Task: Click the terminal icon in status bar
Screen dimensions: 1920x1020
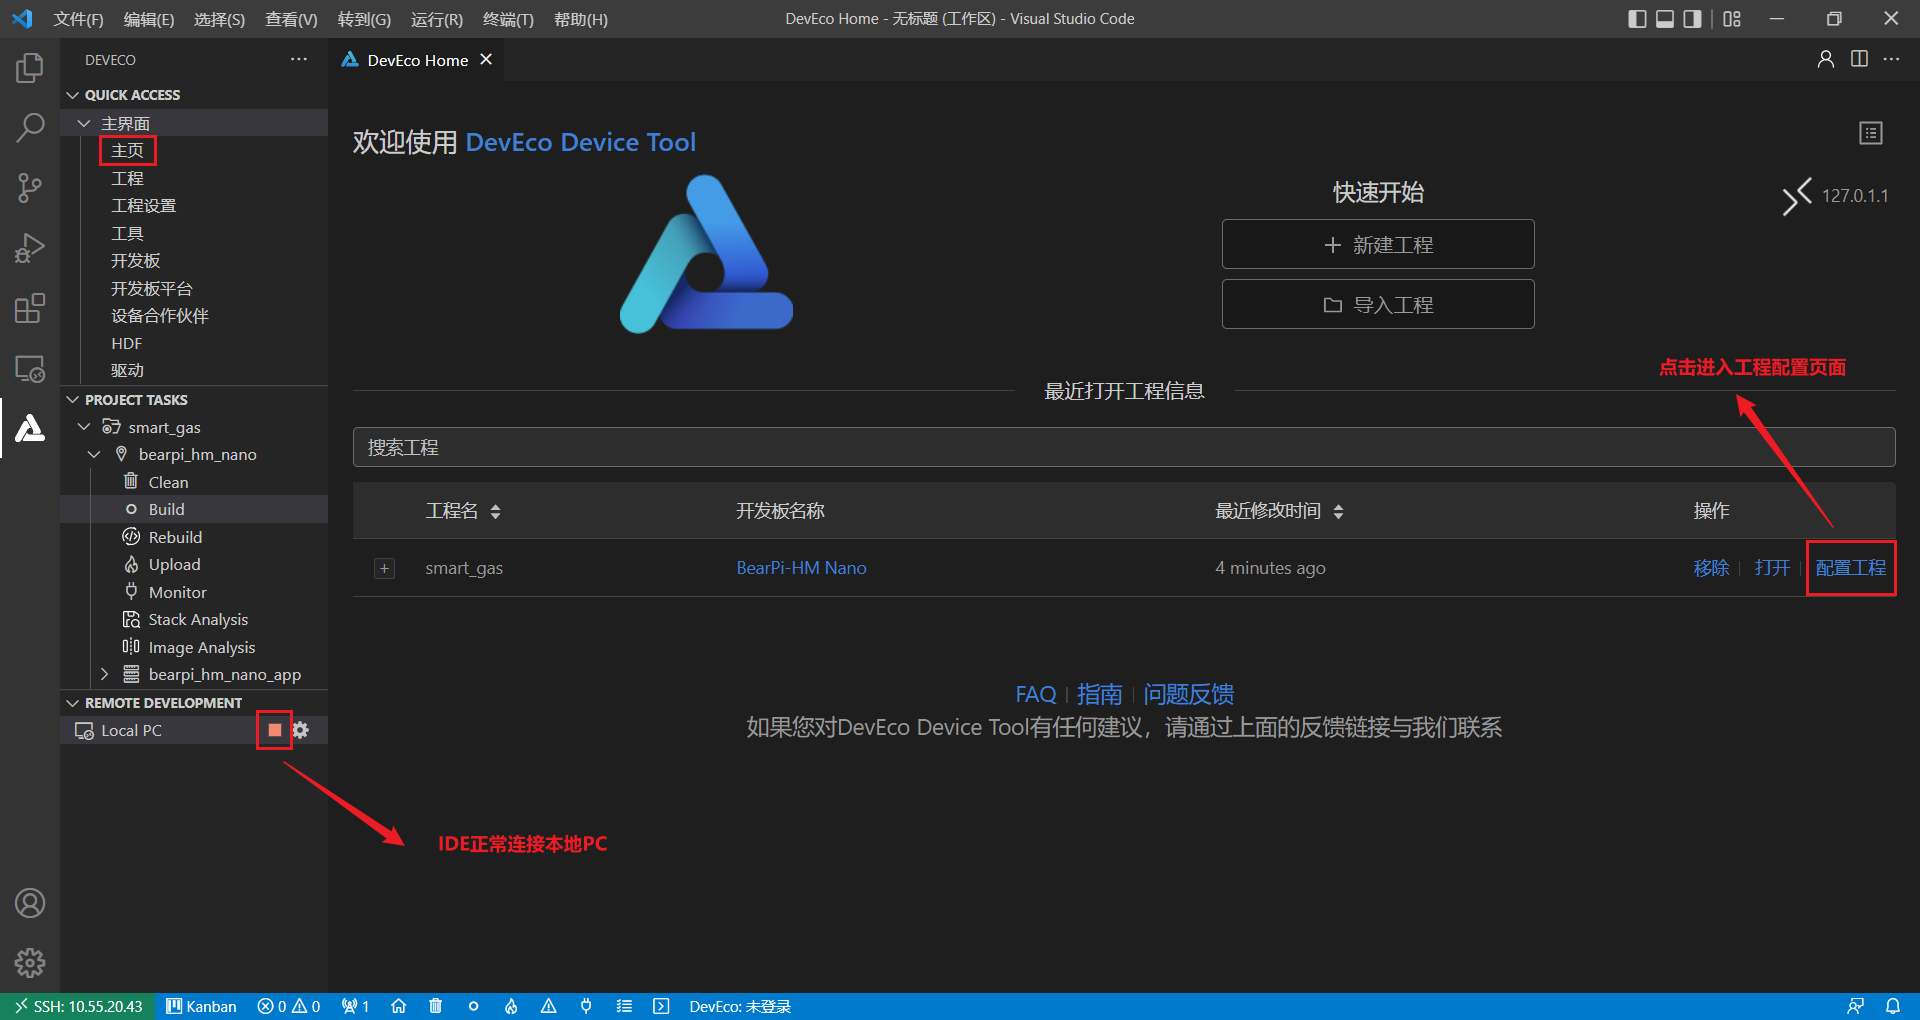Action: [x=661, y=1006]
